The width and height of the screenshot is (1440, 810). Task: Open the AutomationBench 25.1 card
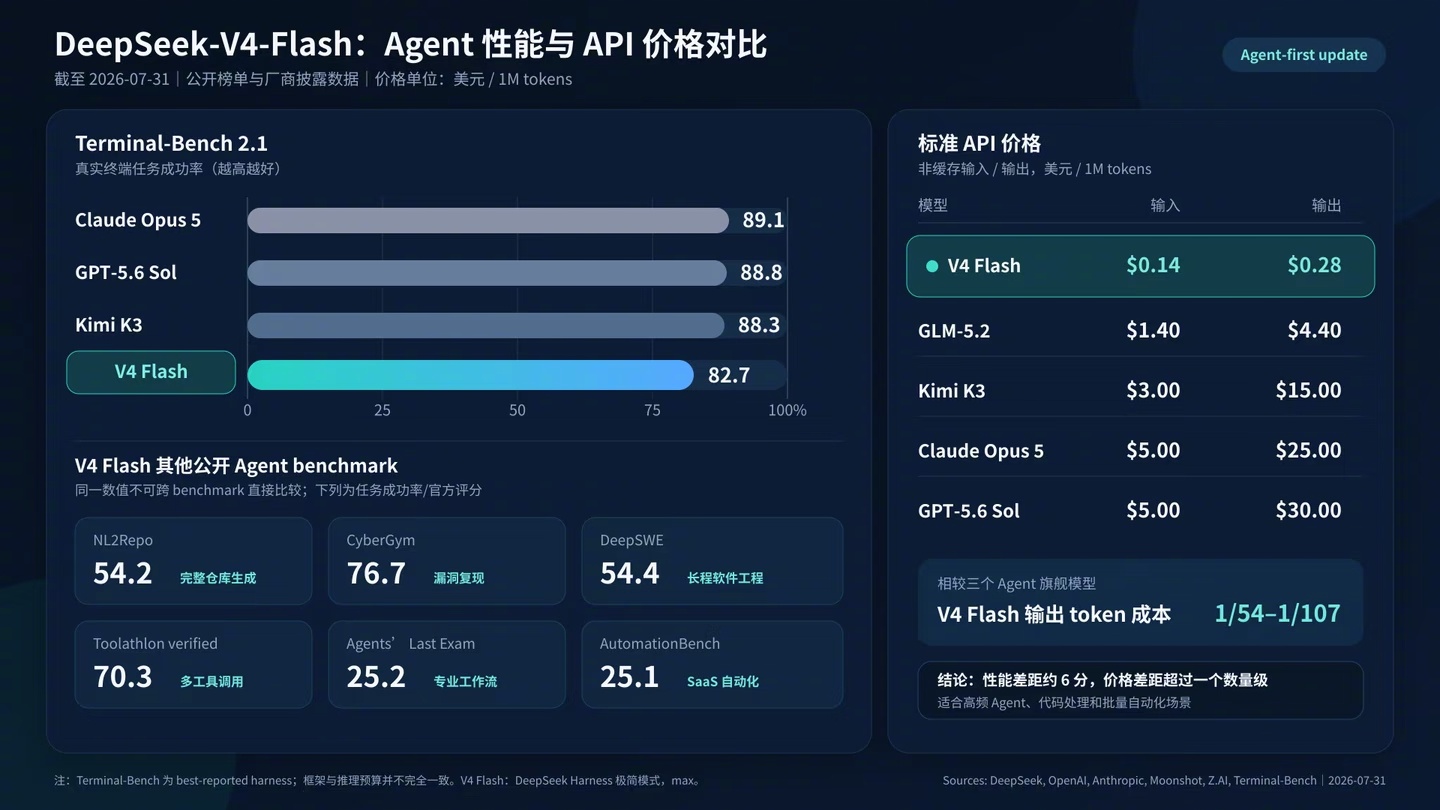(x=712, y=665)
